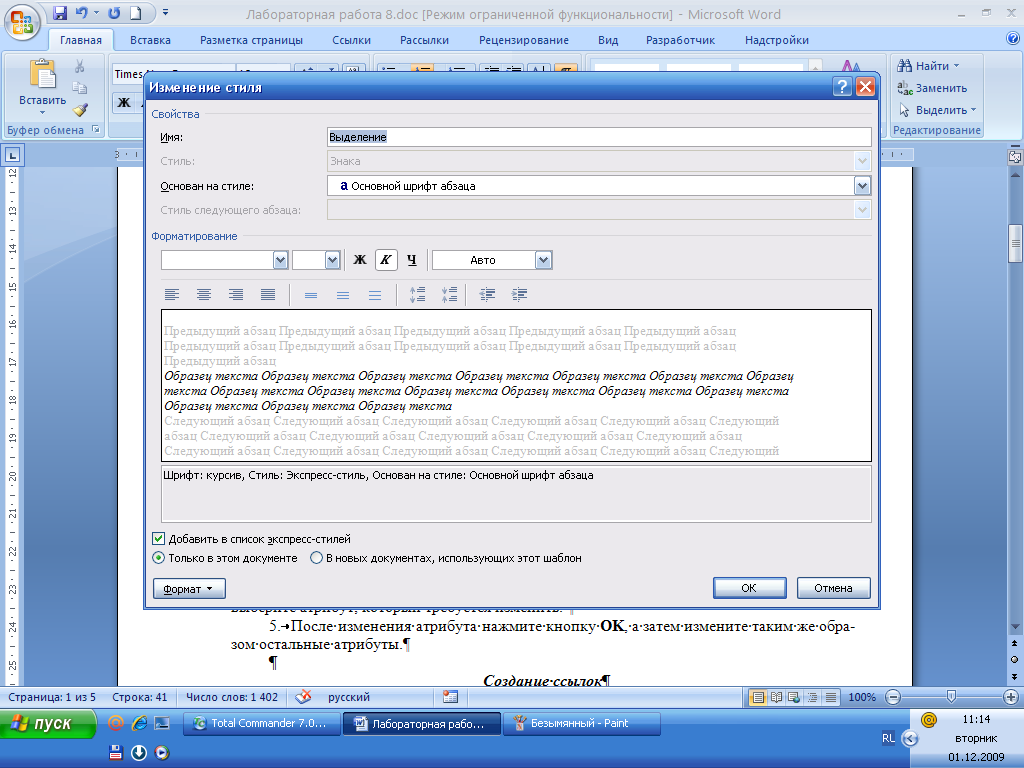Click macro recording icon in status bar
Viewport: 1024px width, 768px height.
coord(450,697)
